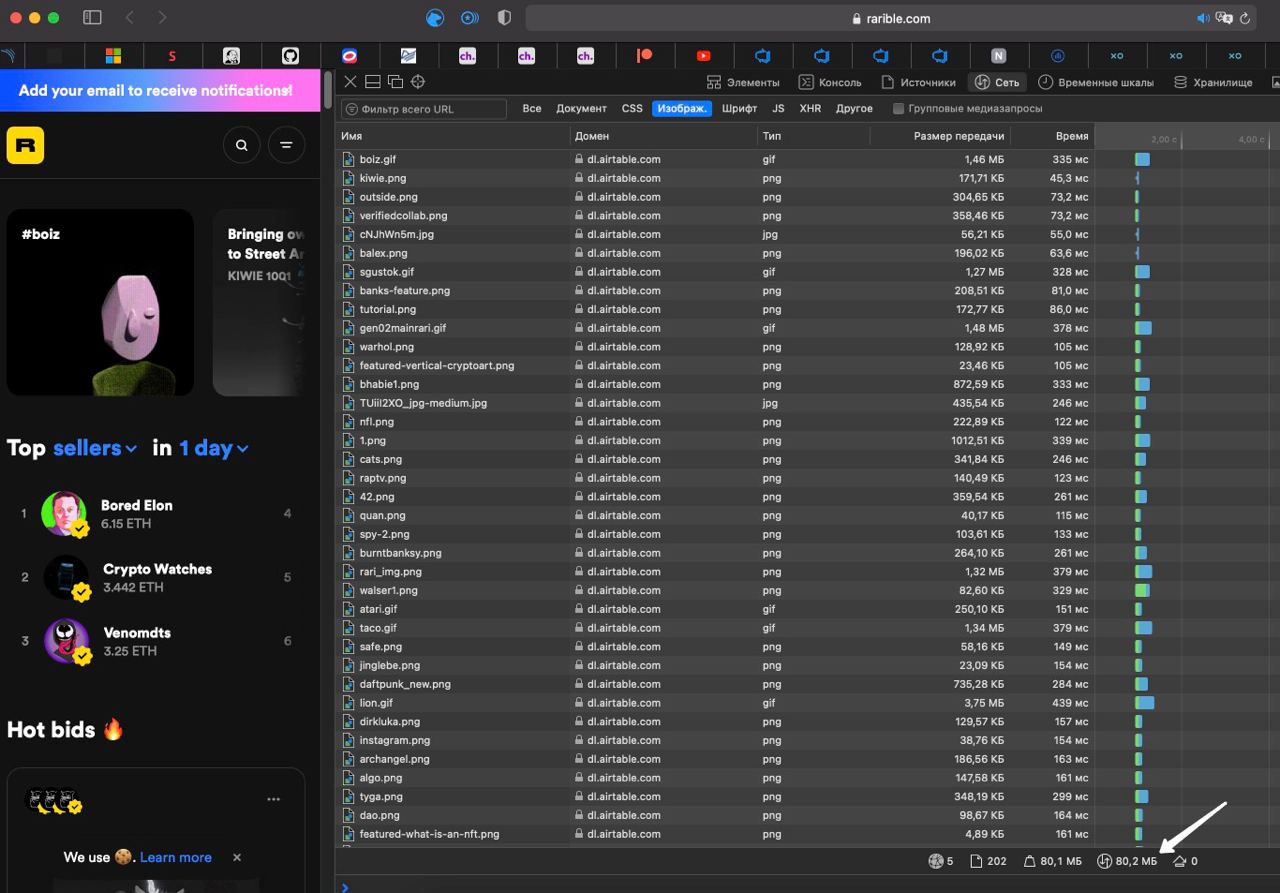The height and width of the screenshot is (893, 1280).
Task: Filter by Шрифт resource type
Action: click(x=739, y=108)
